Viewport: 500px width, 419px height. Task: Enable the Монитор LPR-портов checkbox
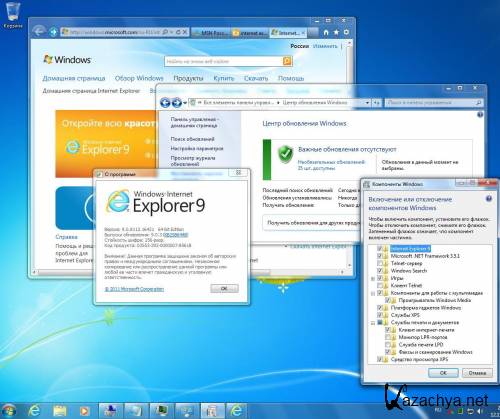[388, 337]
